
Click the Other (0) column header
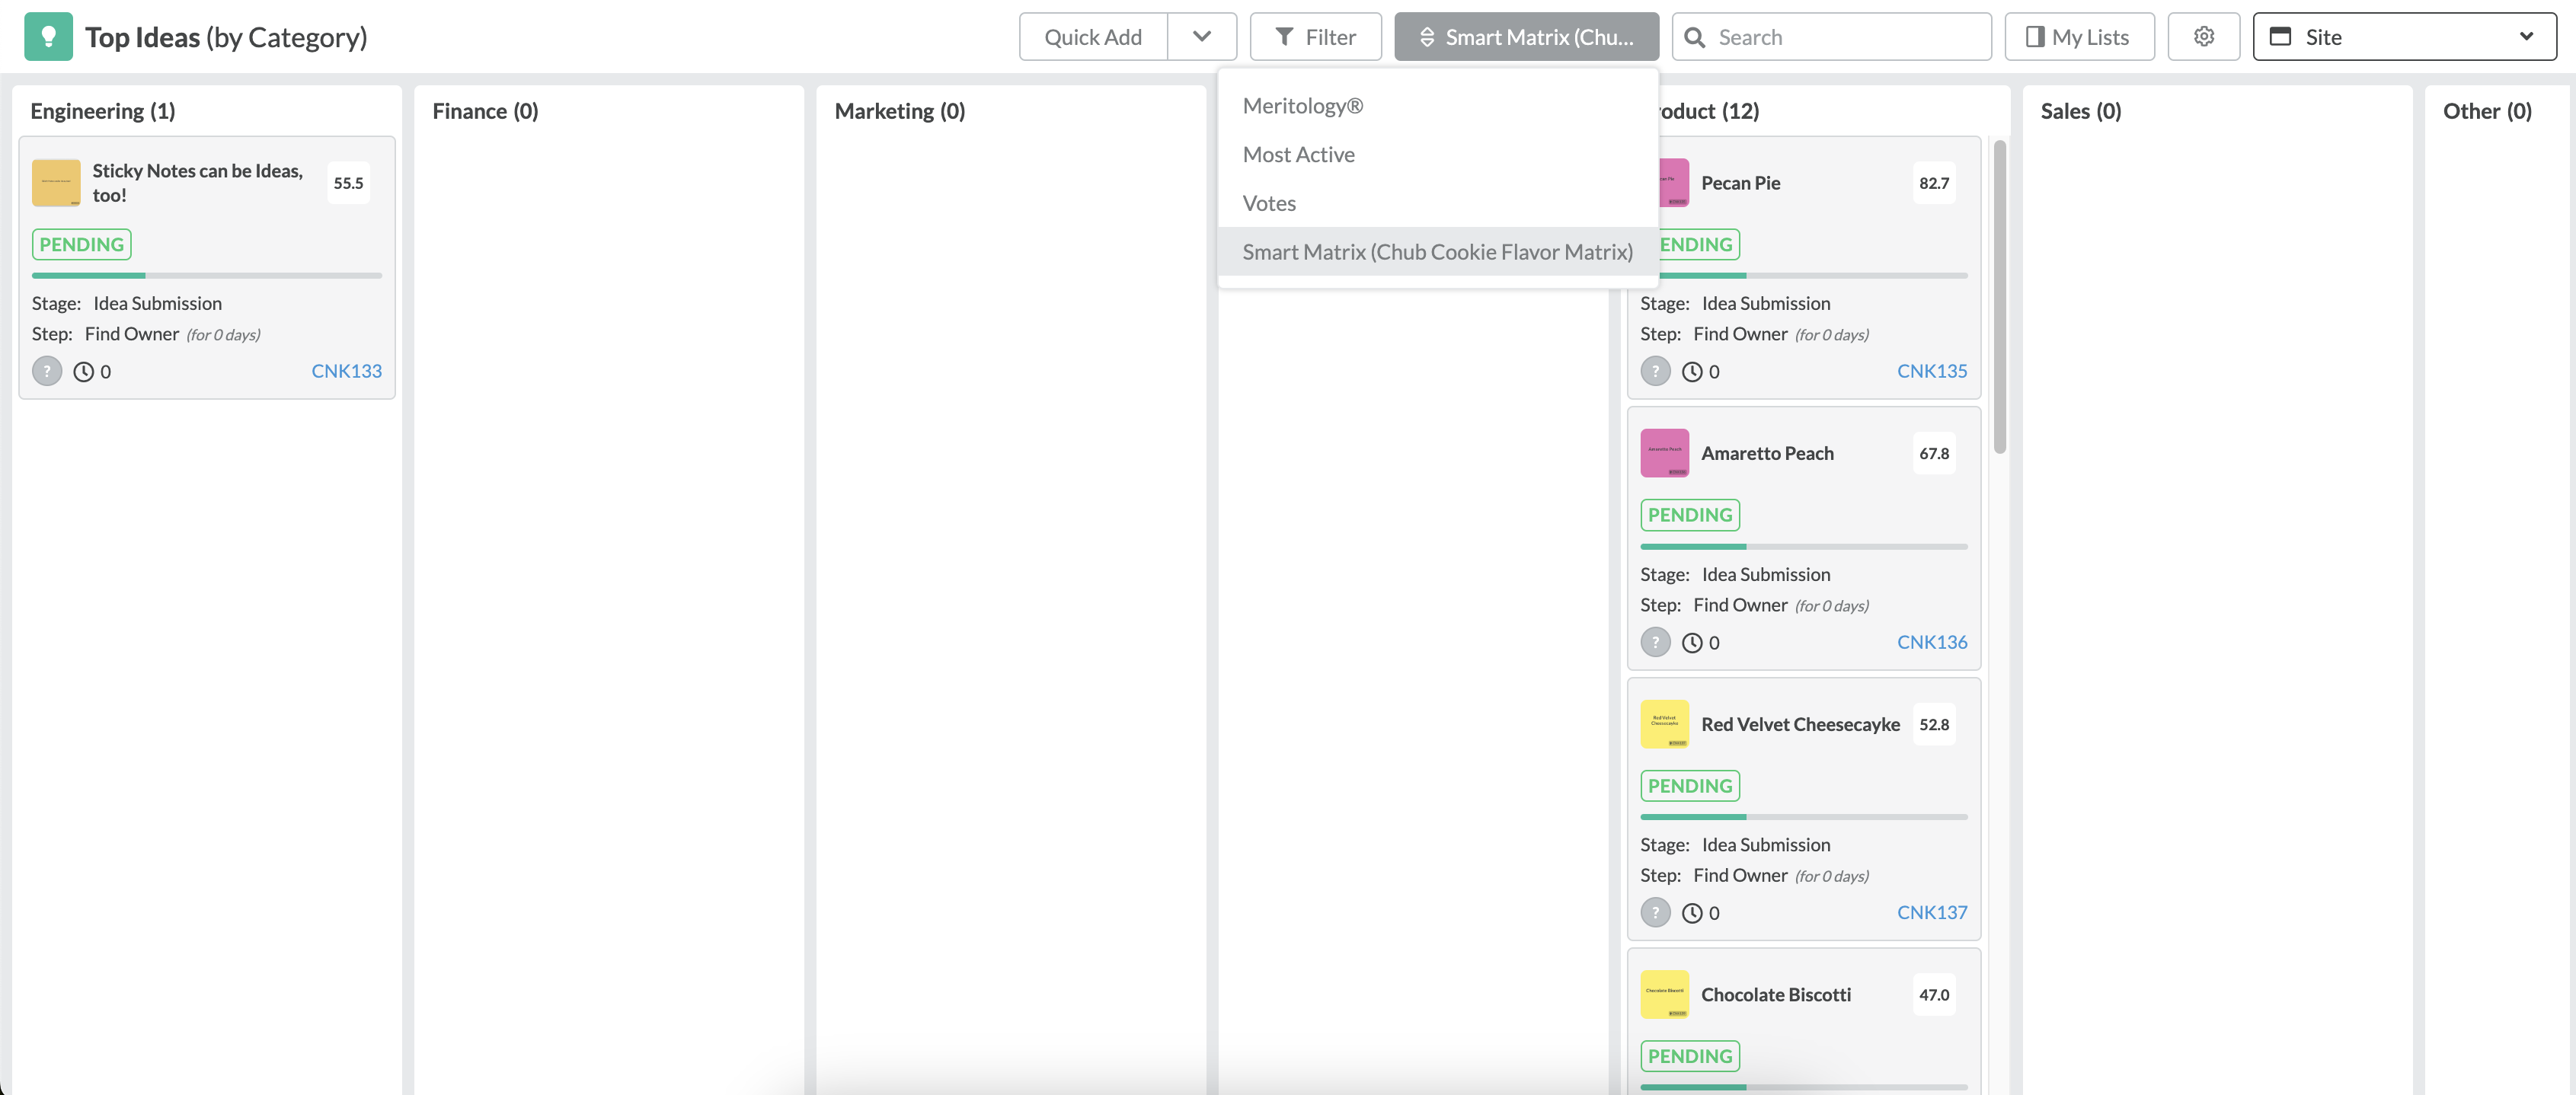2487,111
